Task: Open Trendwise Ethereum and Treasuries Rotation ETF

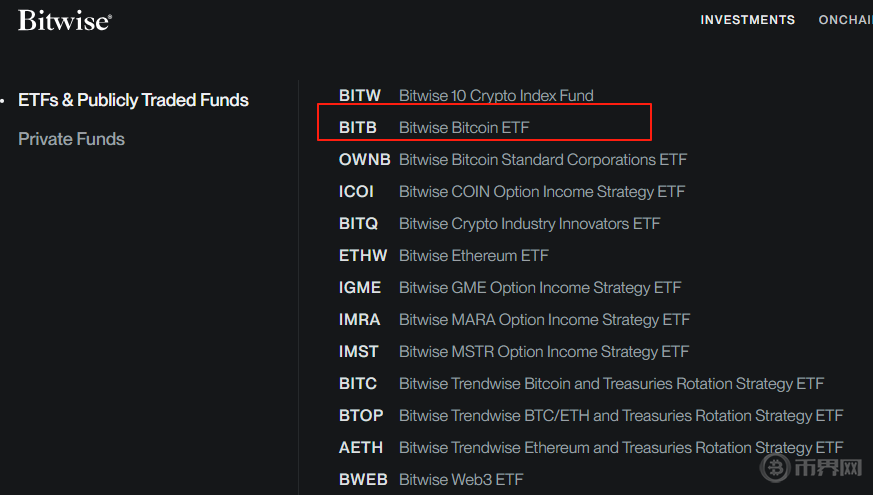Action: point(621,448)
